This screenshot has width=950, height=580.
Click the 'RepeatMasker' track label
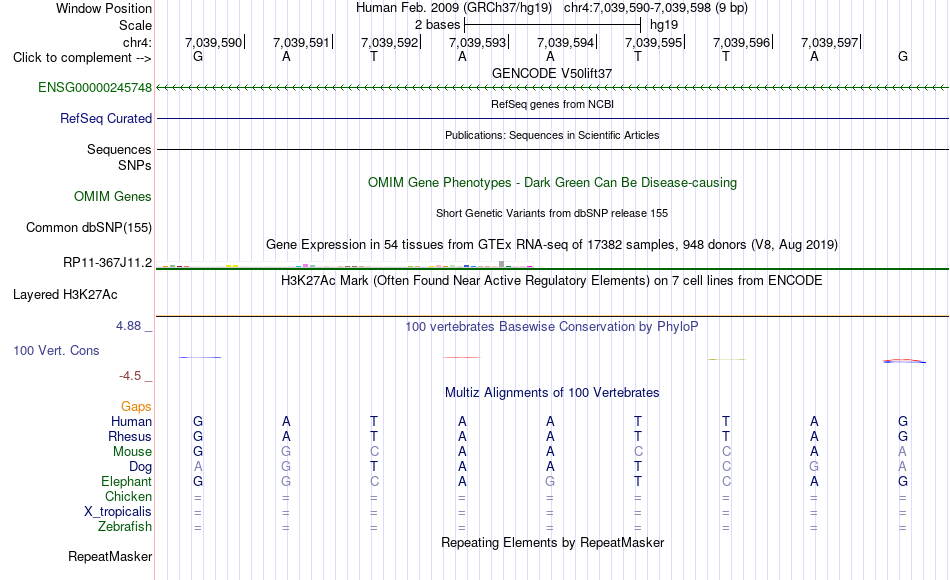point(110,556)
